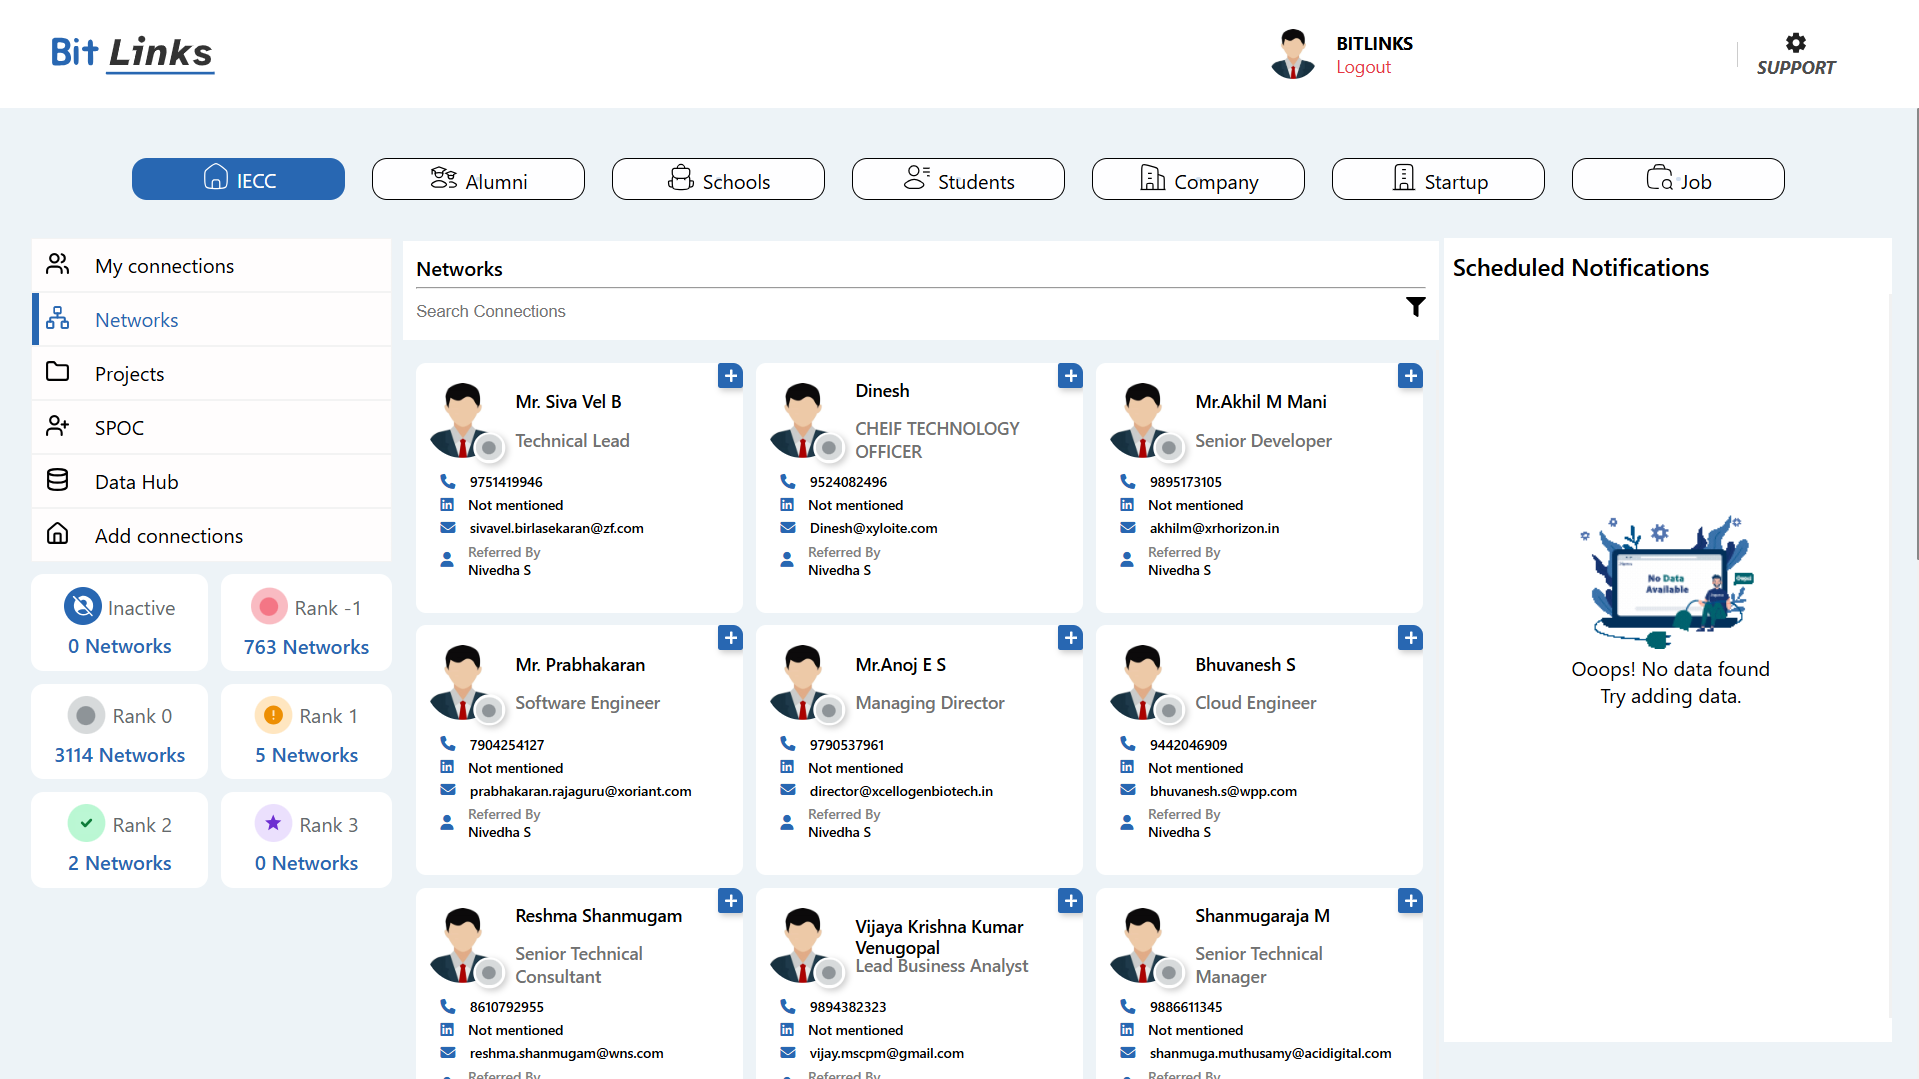Add Bhuvanesh S using the plus icon
This screenshot has height=1079, width=1919.
click(x=1410, y=638)
